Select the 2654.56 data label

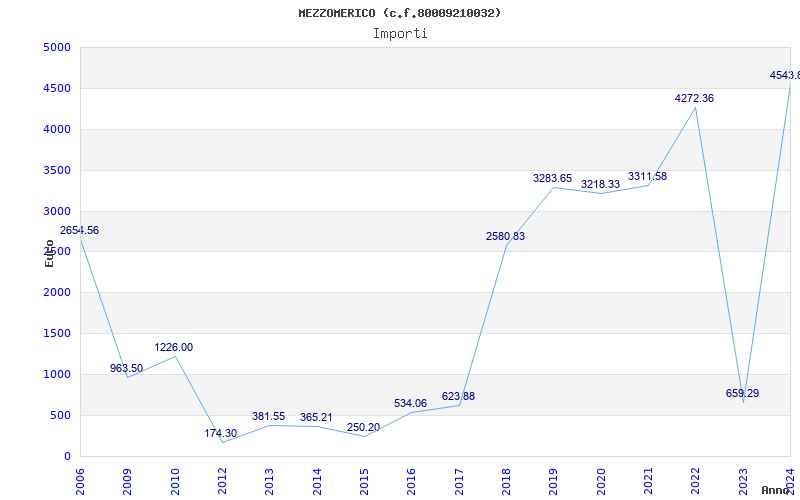(x=80, y=231)
